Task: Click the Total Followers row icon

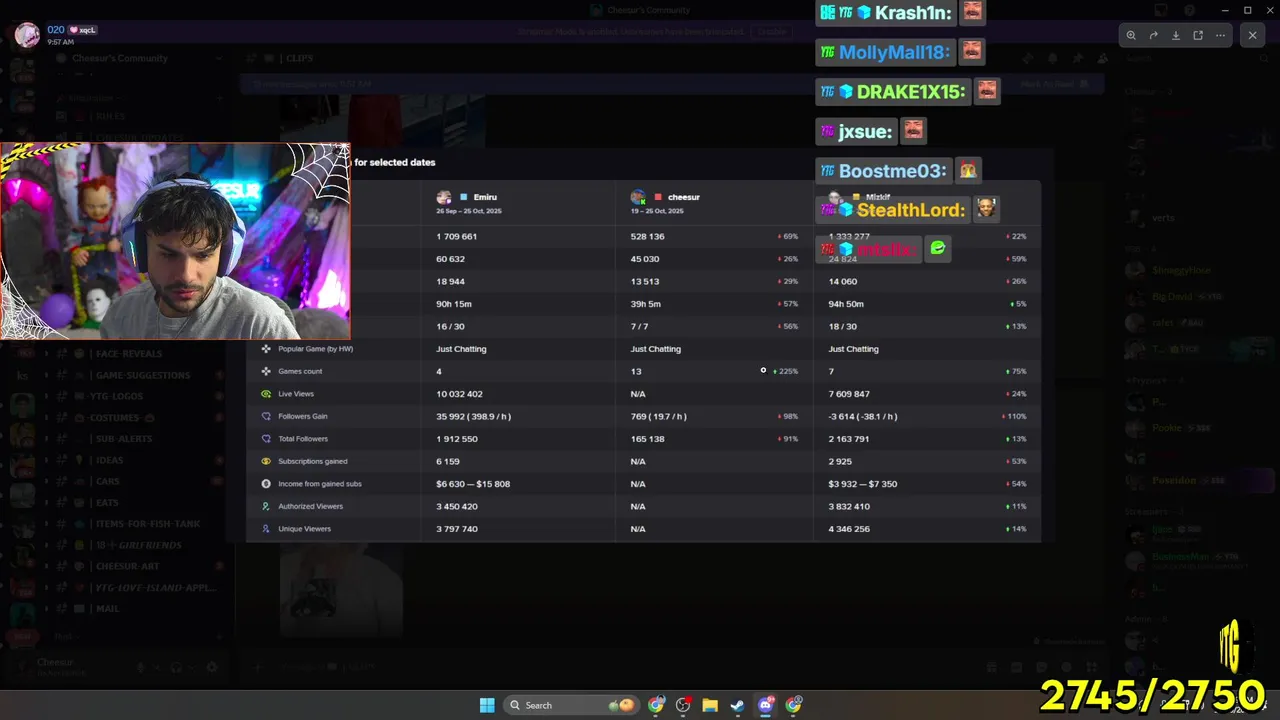Action: pyautogui.click(x=266, y=439)
